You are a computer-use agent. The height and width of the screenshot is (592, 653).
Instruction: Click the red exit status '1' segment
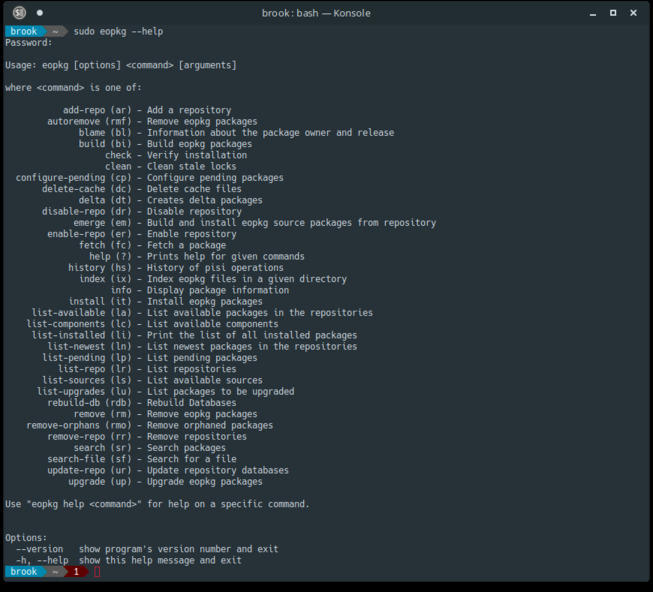[x=76, y=572]
